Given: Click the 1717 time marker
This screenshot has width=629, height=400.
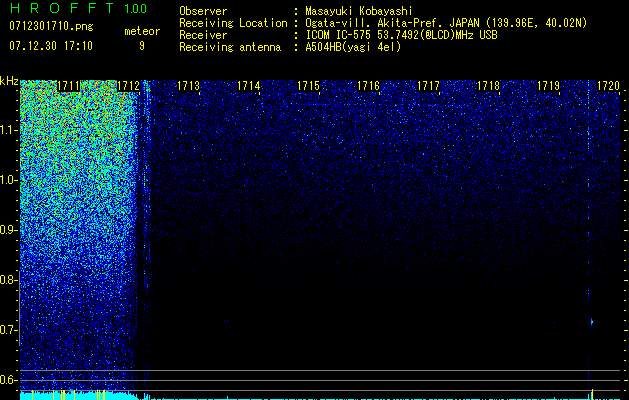Looking at the screenshot, I should coord(428,86).
